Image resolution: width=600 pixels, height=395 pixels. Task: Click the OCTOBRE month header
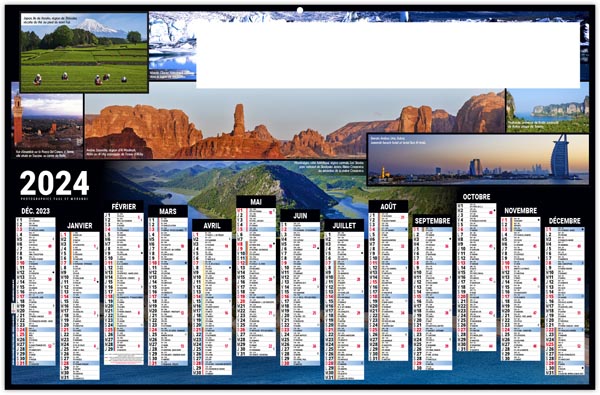[x=476, y=197]
